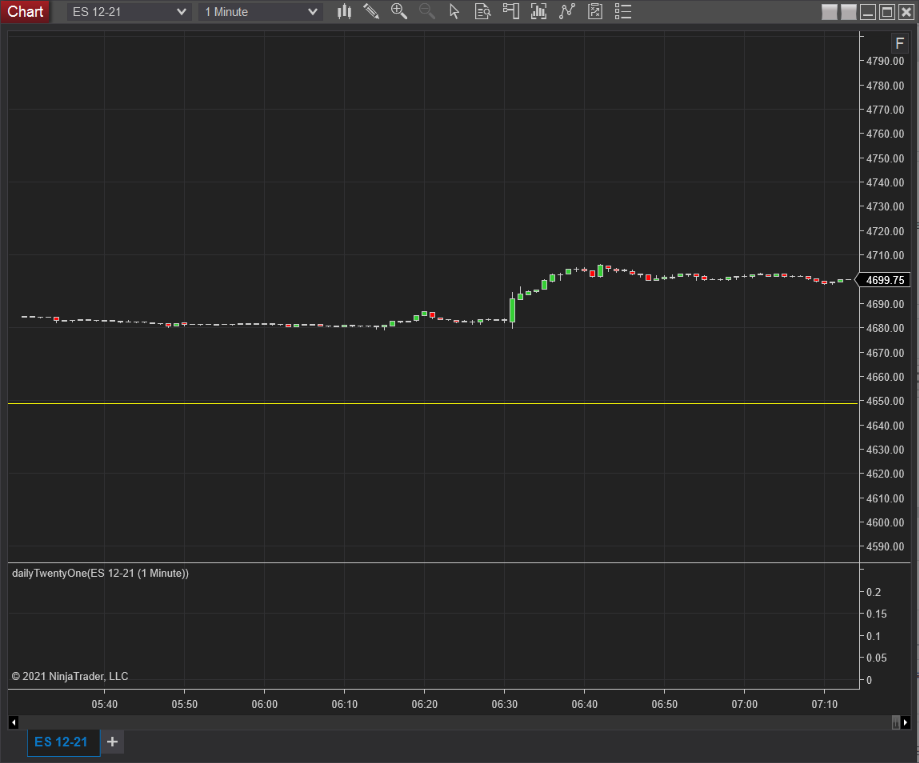Click the dailyTwentyOne indicator label

(100, 573)
